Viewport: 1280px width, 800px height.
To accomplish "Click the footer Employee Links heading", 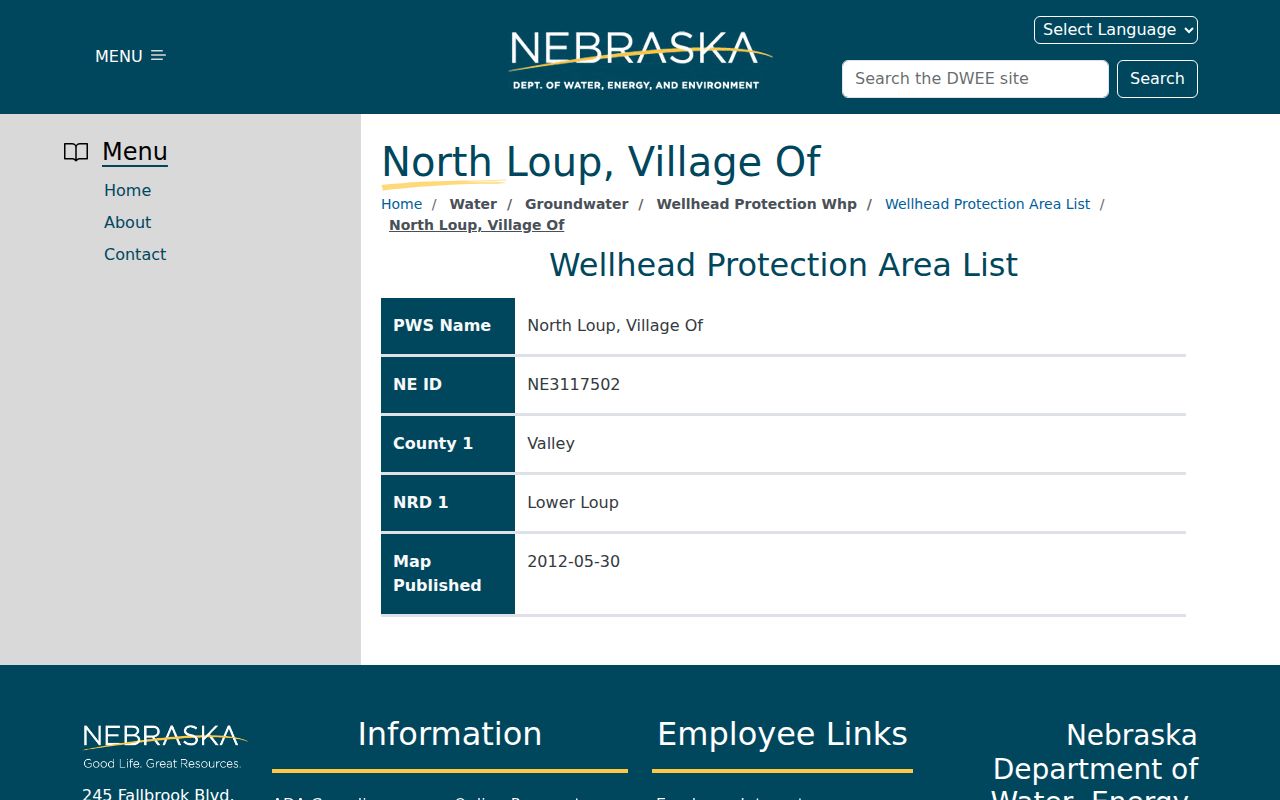I will pos(782,734).
